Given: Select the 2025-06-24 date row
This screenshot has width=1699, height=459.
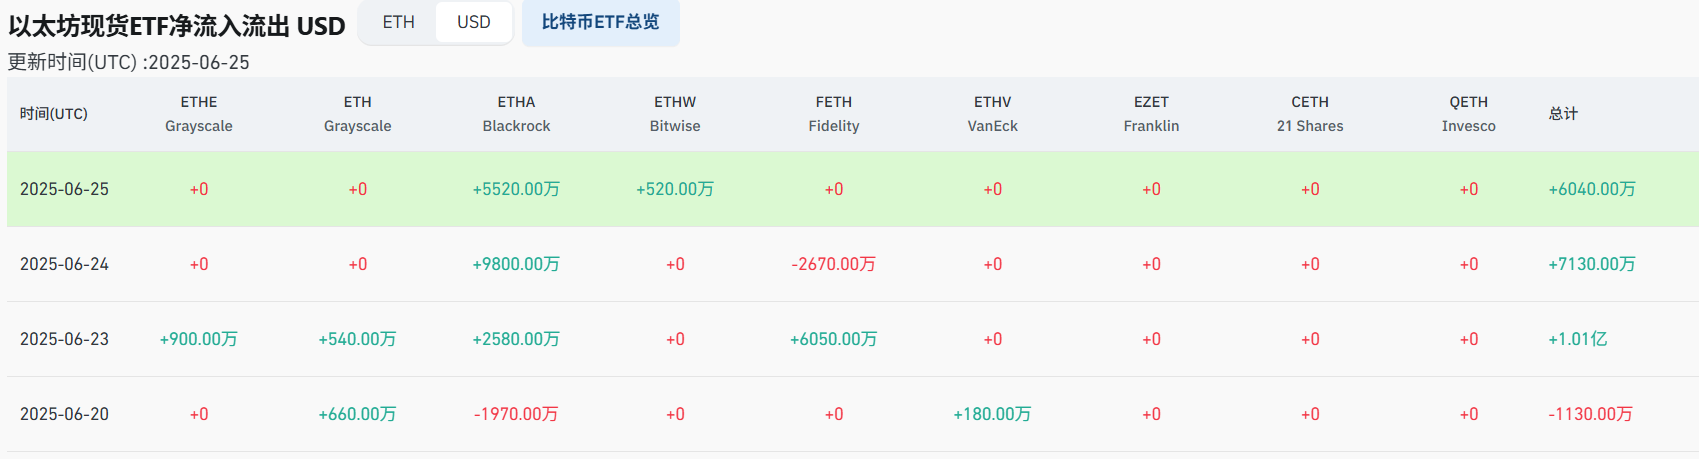Looking at the screenshot, I should pyautogui.click(x=64, y=264).
